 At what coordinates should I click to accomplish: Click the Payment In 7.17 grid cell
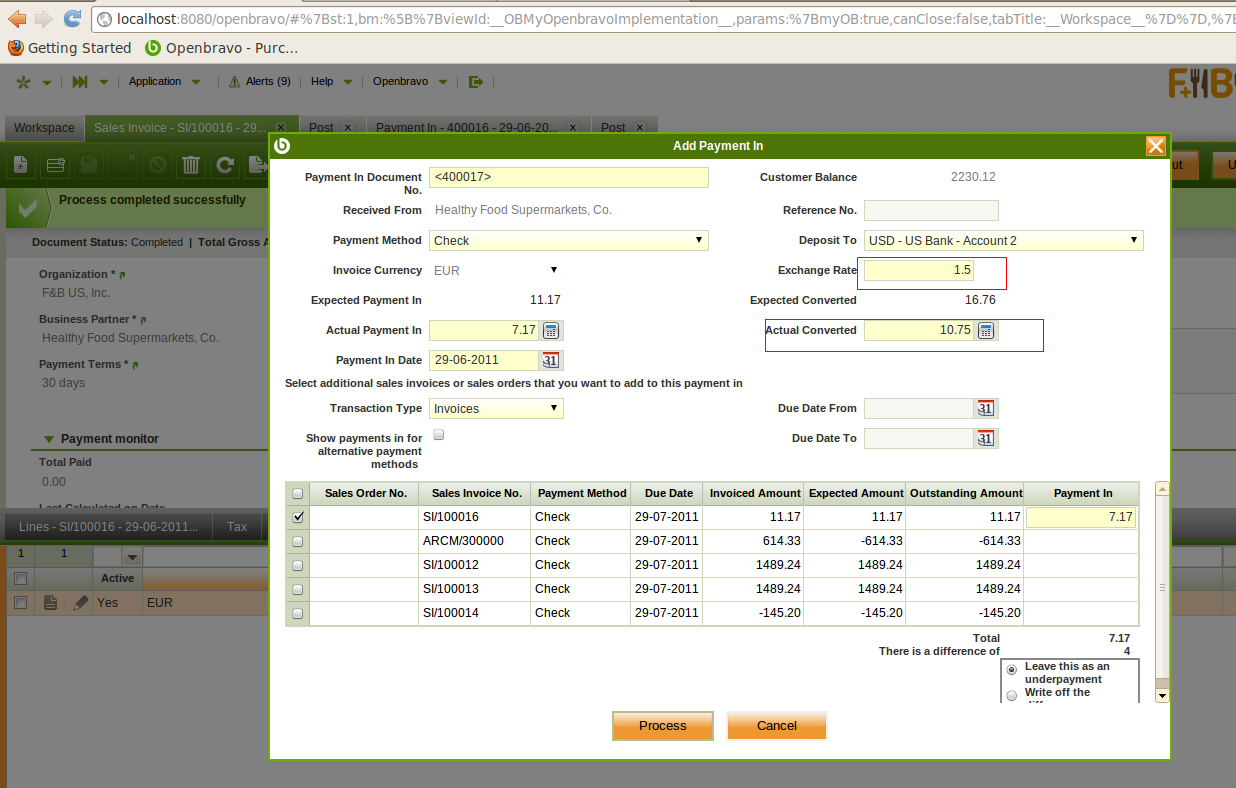(x=1081, y=517)
